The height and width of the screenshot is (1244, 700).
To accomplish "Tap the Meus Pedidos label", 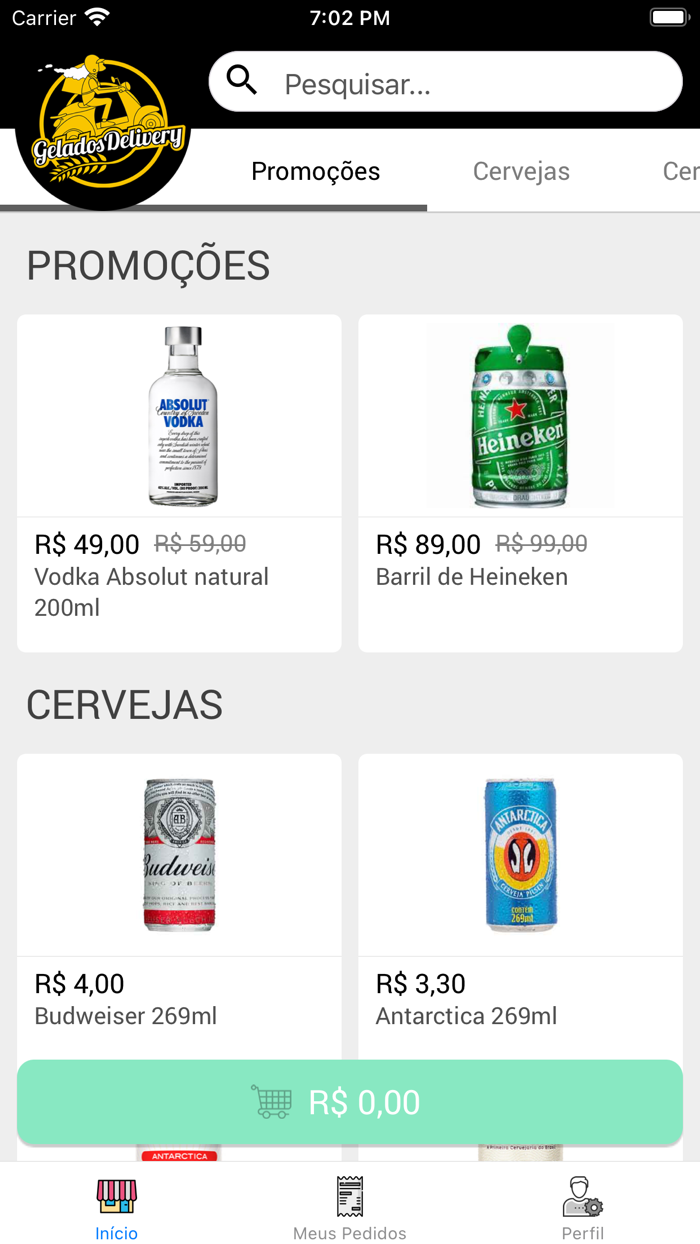I will click(x=349, y=1233).
